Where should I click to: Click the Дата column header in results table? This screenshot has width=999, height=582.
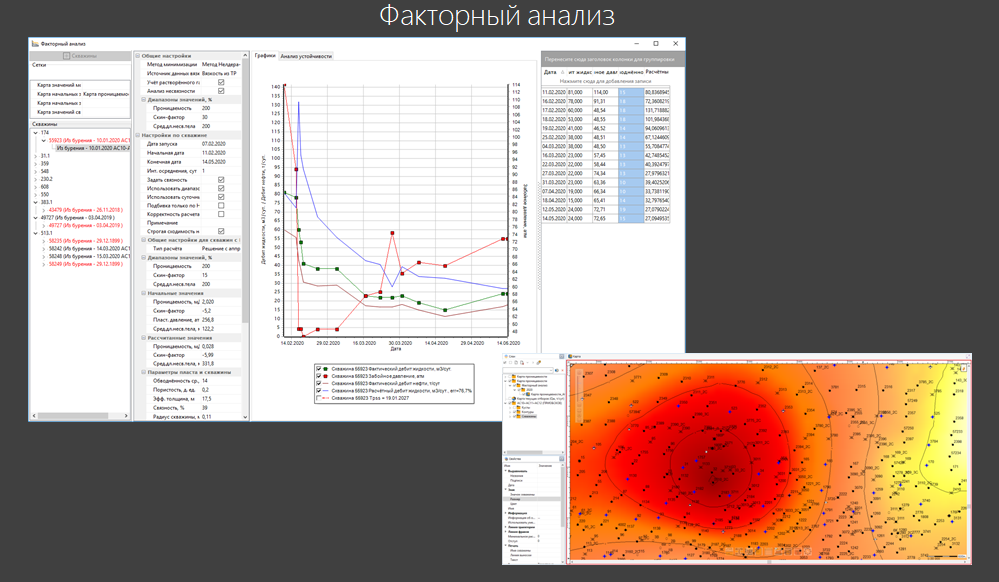[550, 73]
